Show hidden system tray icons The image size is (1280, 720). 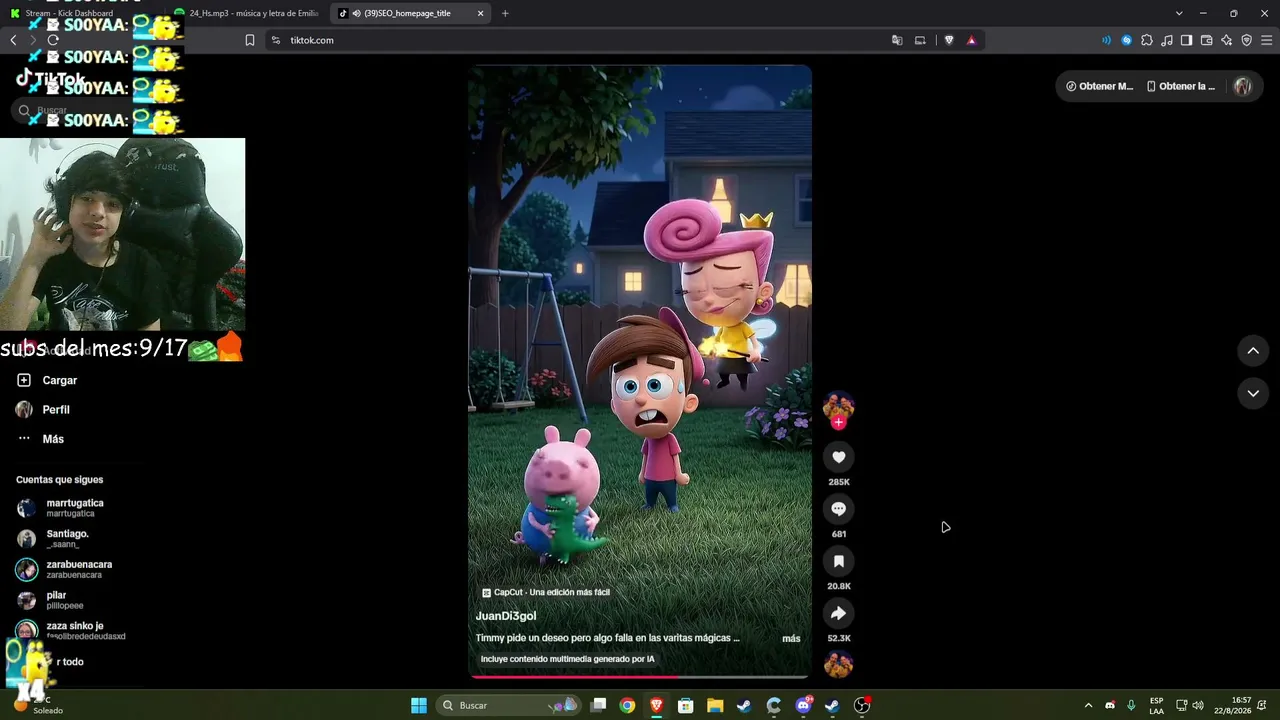click(1088, 705)
